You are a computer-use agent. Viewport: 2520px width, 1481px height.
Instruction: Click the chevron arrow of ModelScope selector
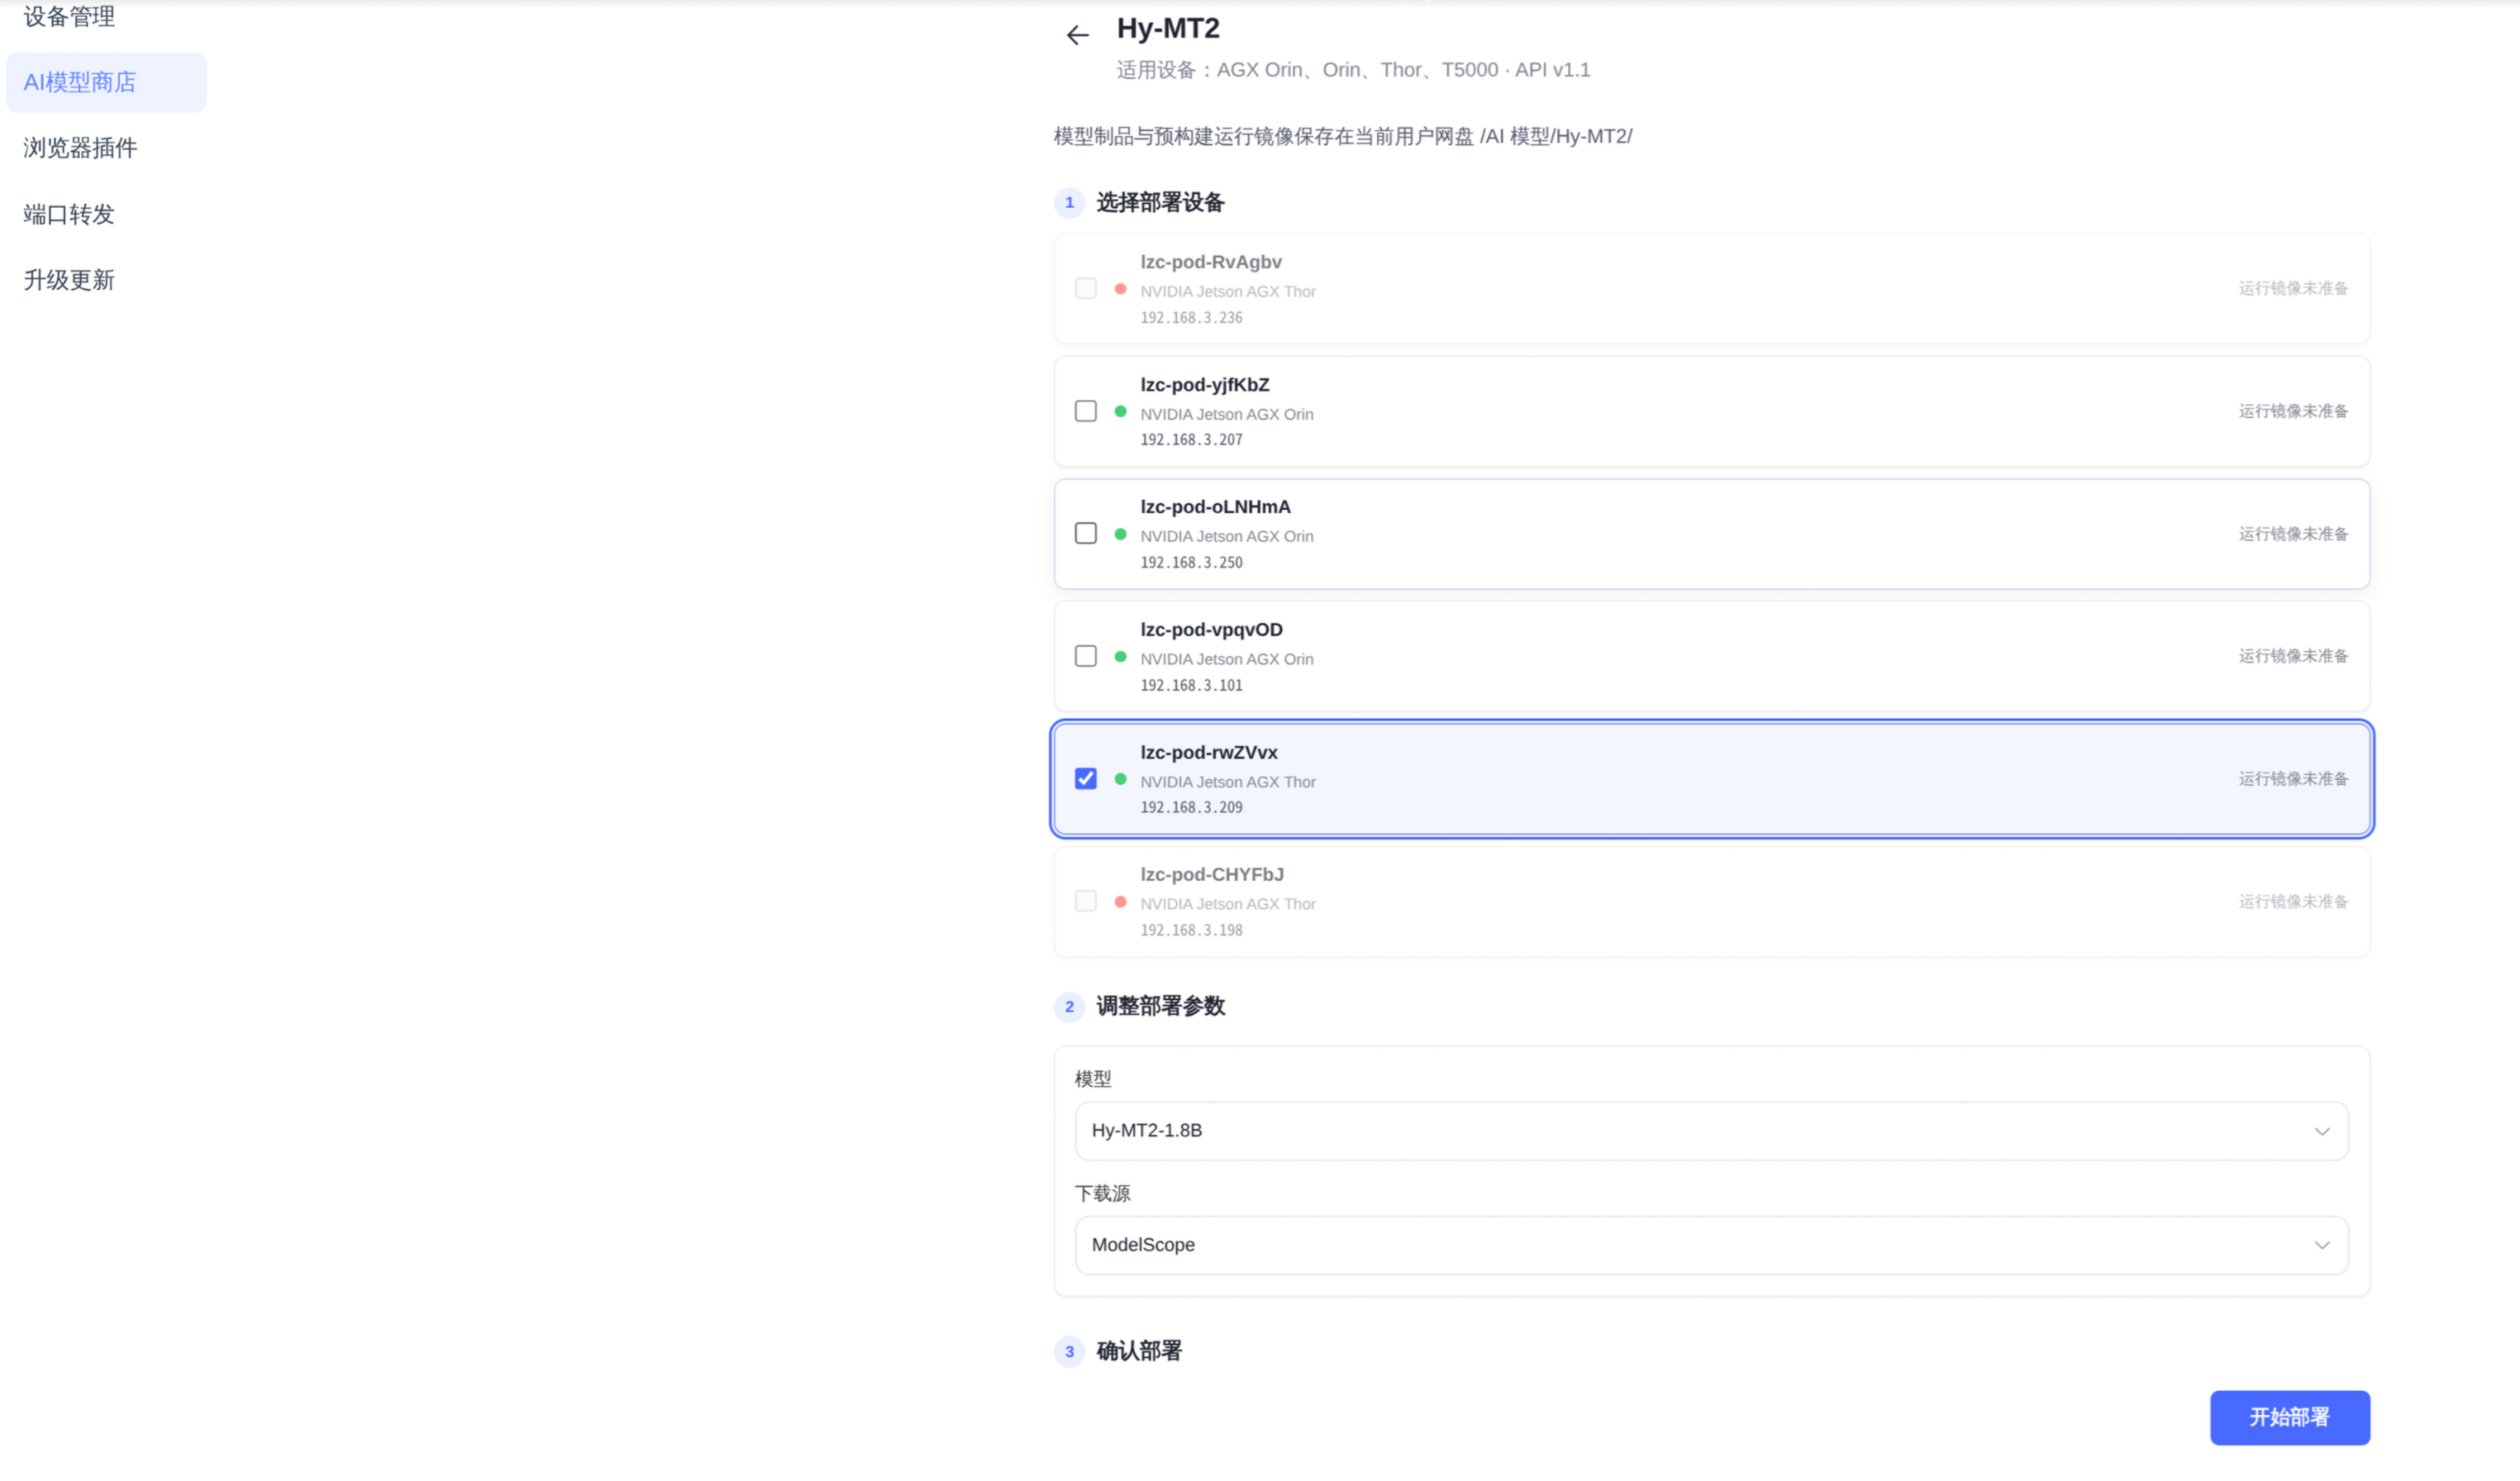(x=2321, y=1245)
